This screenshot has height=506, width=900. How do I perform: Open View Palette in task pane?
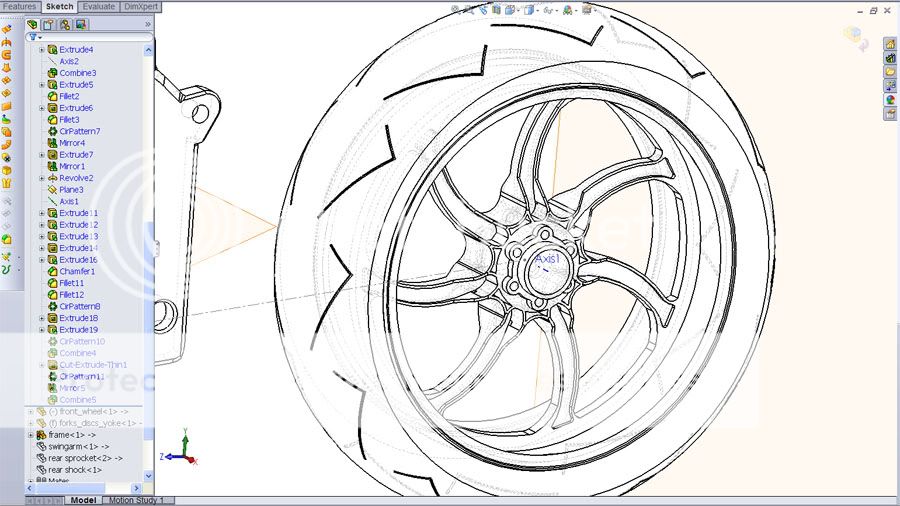(x=890, y=85)
